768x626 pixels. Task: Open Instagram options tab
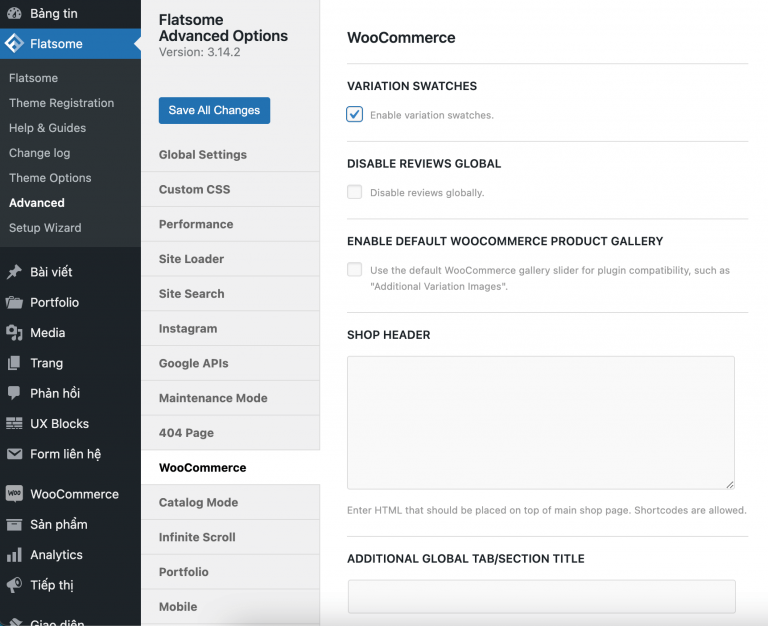click(230, 329)
